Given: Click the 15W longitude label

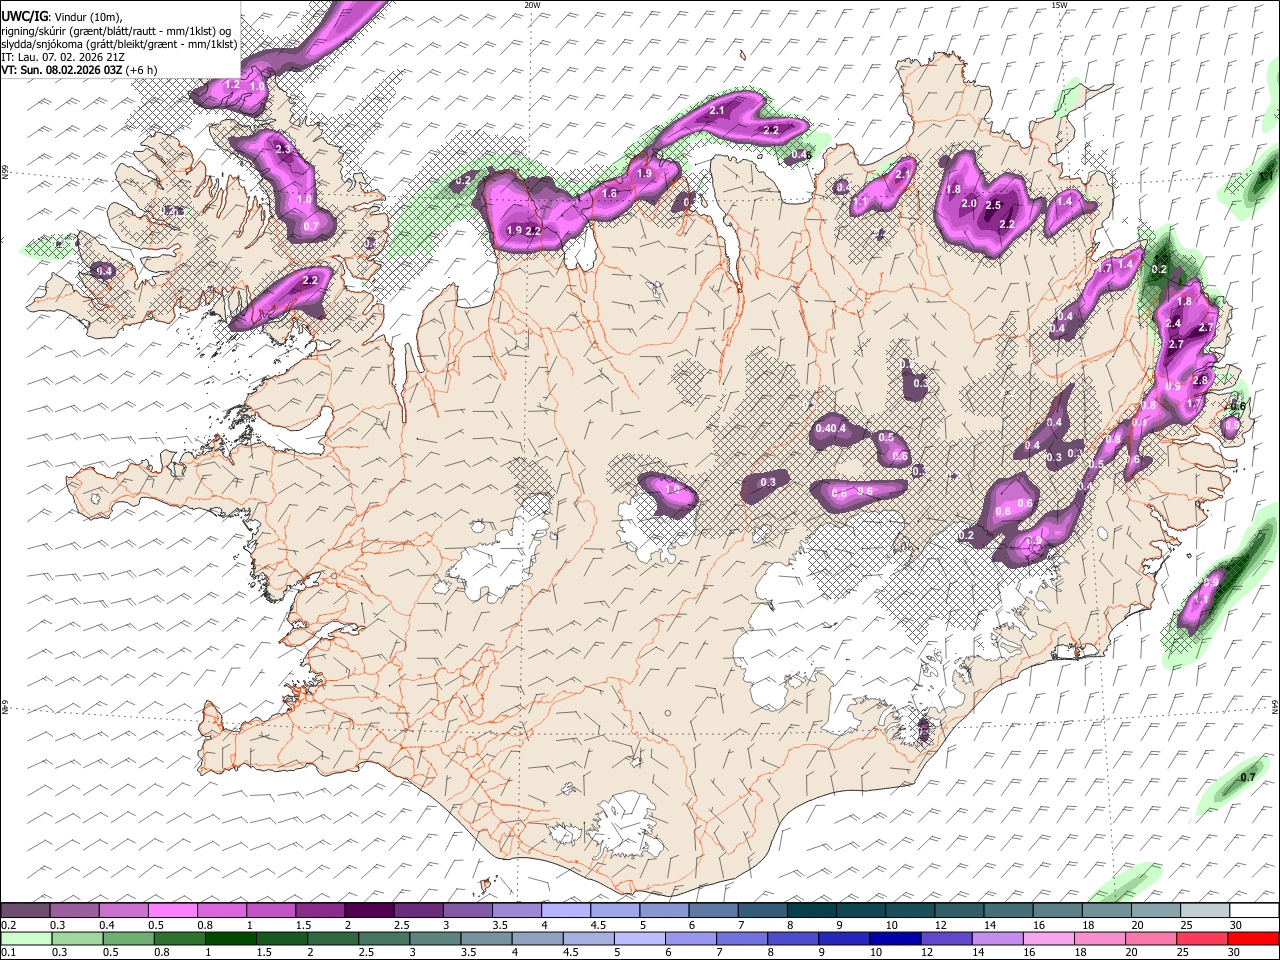Looking at the screenshot, I should (1059, 5).
